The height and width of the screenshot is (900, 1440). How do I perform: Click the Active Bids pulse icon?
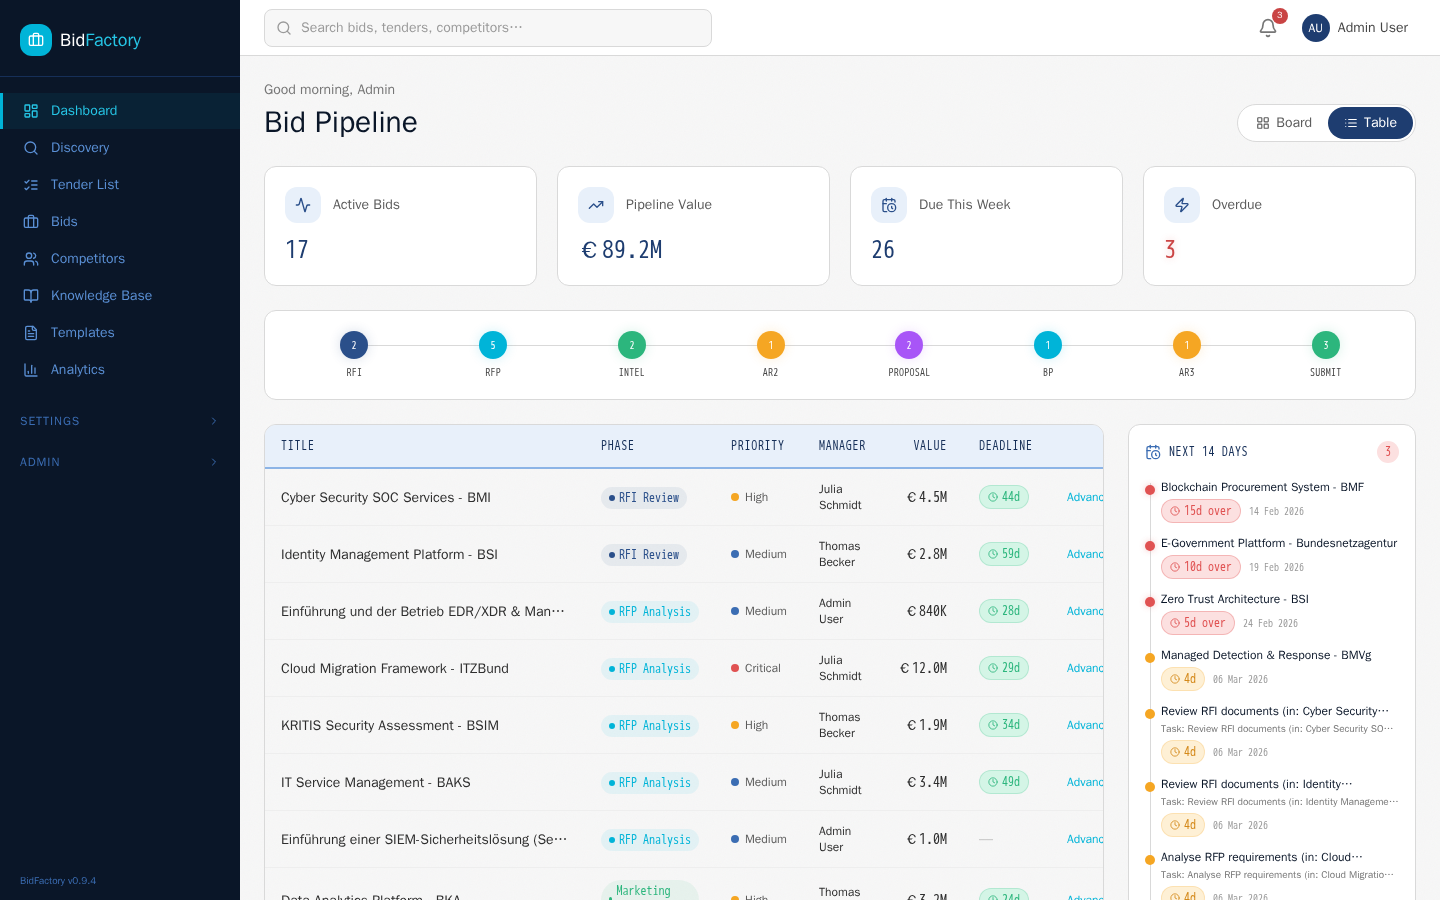point(303,205)
